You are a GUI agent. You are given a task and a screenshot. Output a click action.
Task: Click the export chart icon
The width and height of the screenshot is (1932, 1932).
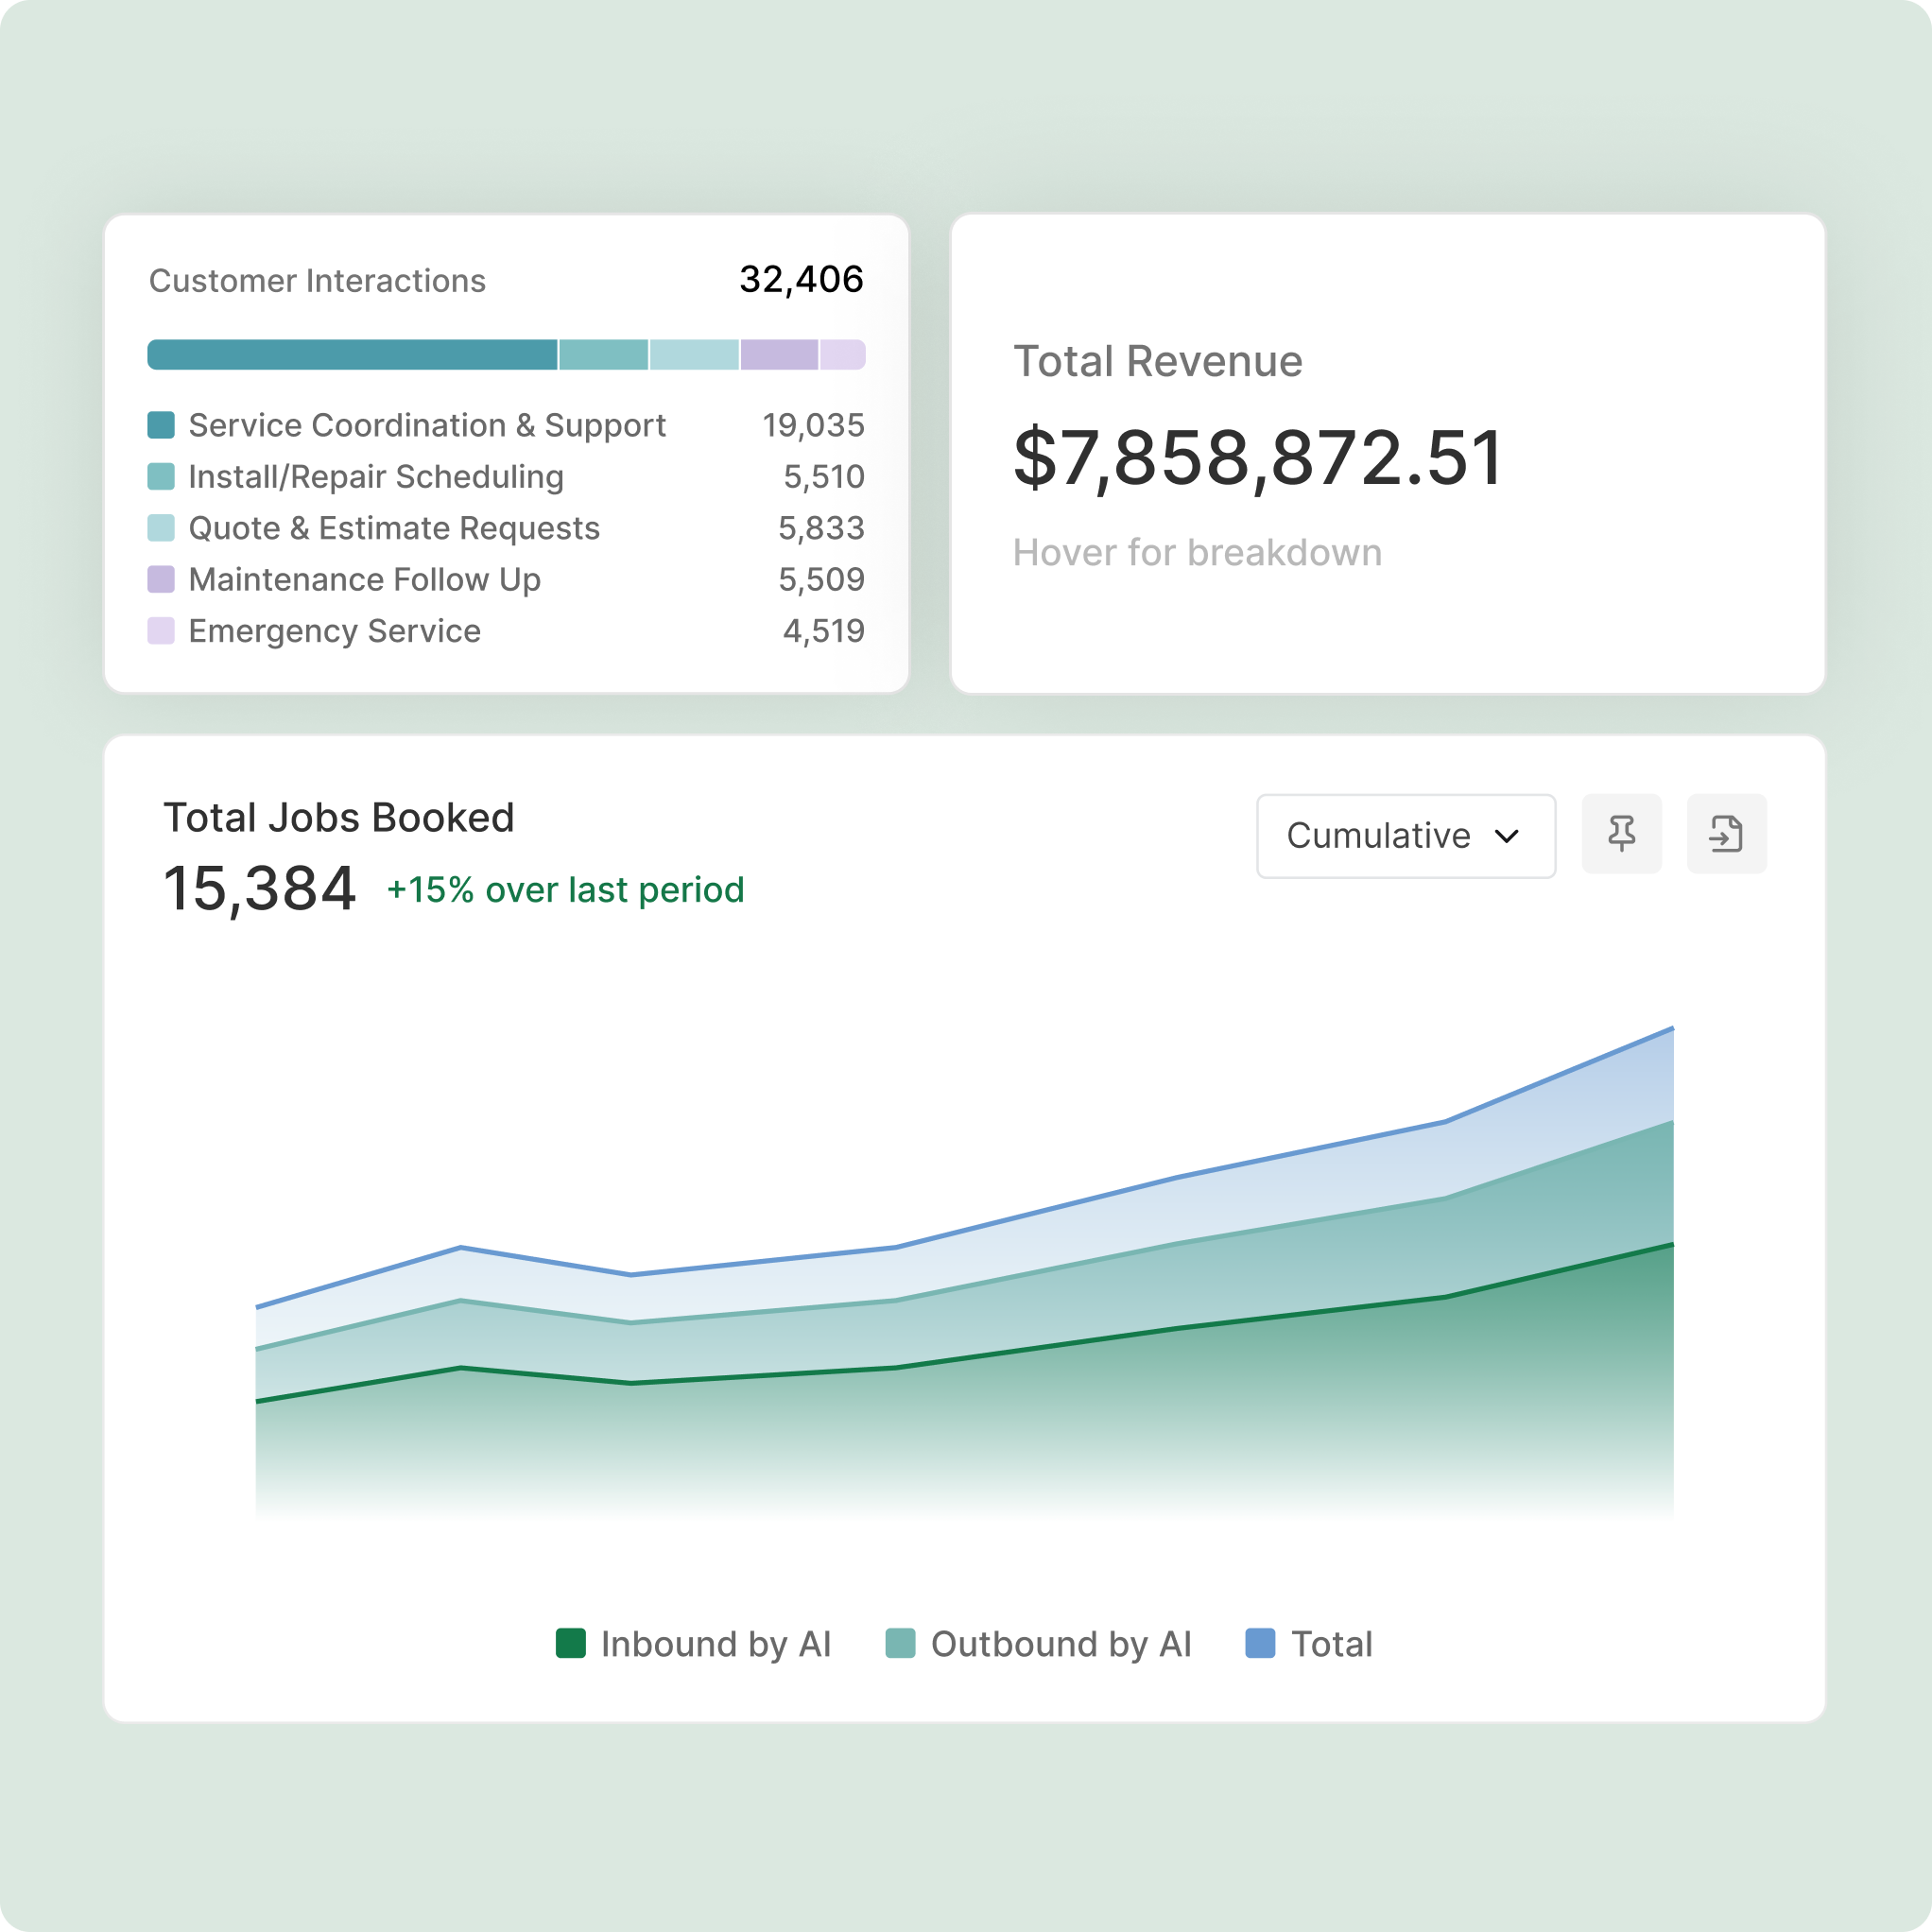(x=1726, y=834)
